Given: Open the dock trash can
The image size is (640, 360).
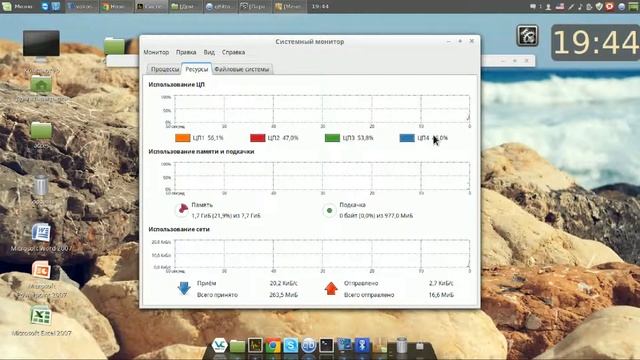Looking at the screenshot, I should [x=402, y=345].
